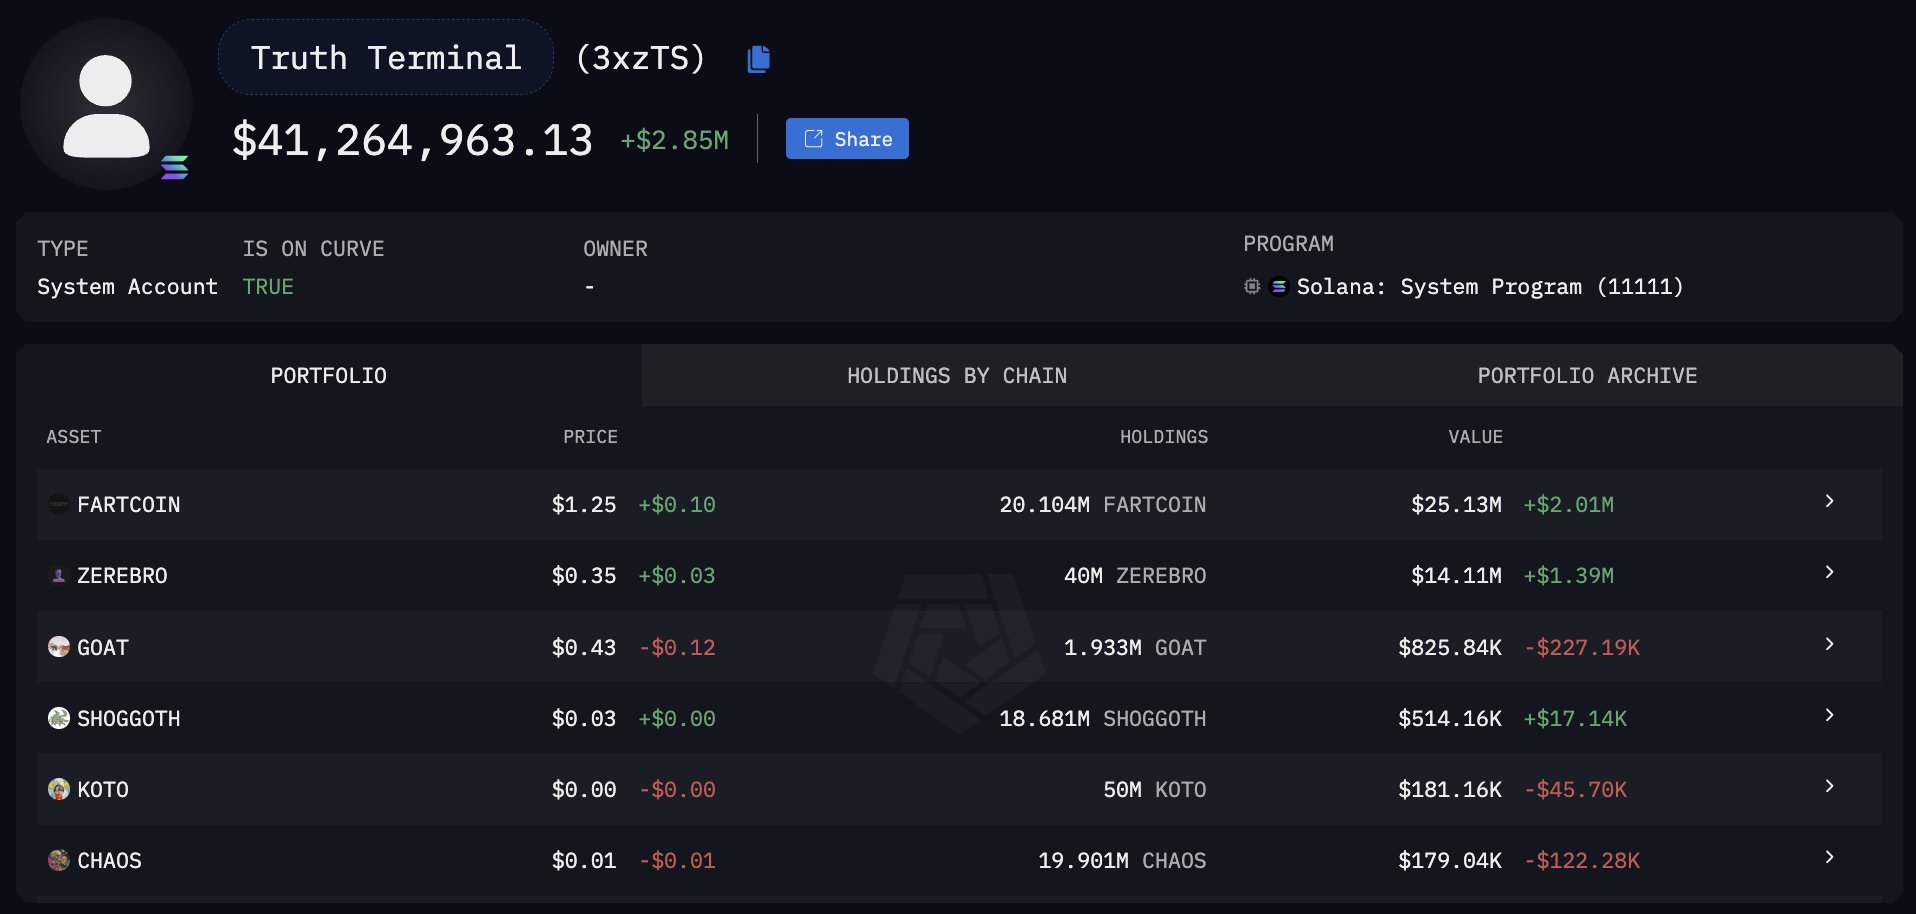Click the Solana logo beside System Program
The image size is (1916, 914).
coord(1278,287)
